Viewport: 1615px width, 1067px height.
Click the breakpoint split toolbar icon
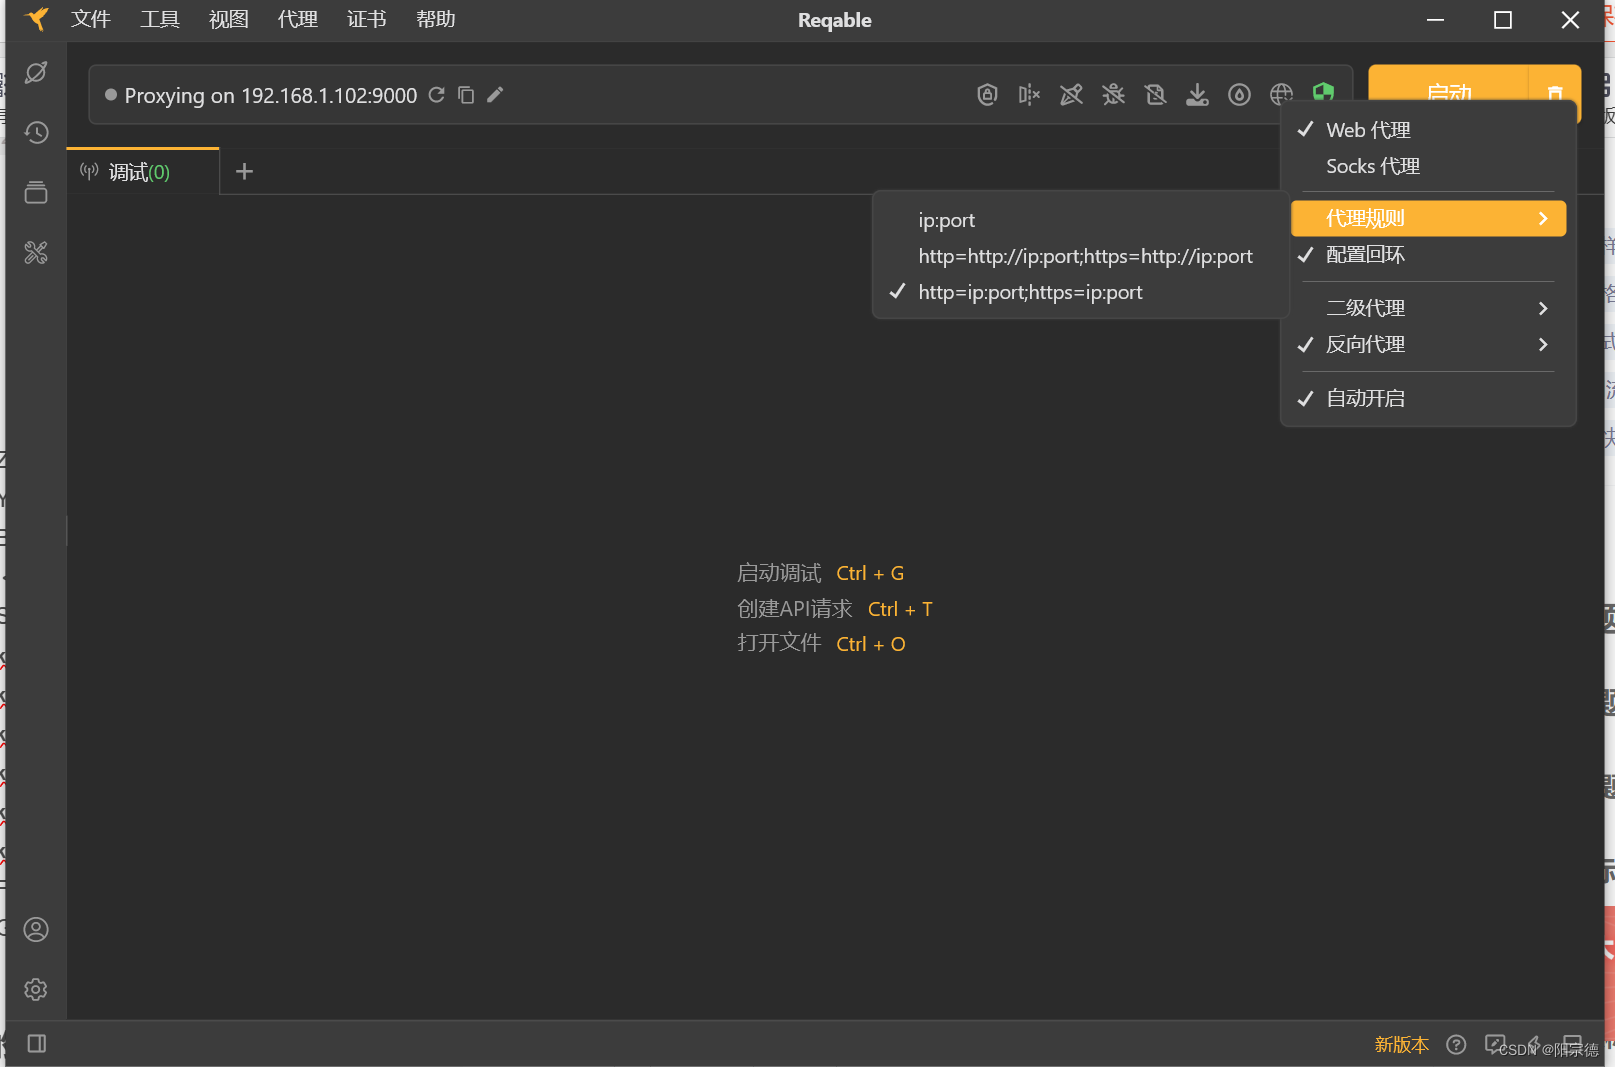[x=1029, y=95]
